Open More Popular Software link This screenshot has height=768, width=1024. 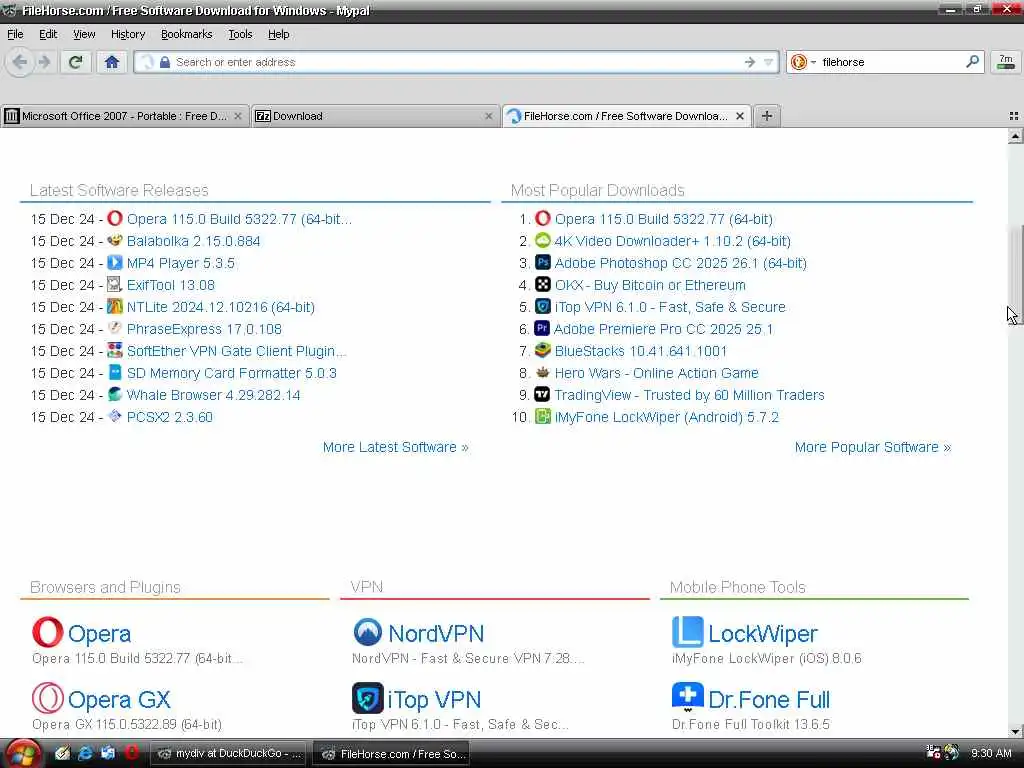coord(872,447)
